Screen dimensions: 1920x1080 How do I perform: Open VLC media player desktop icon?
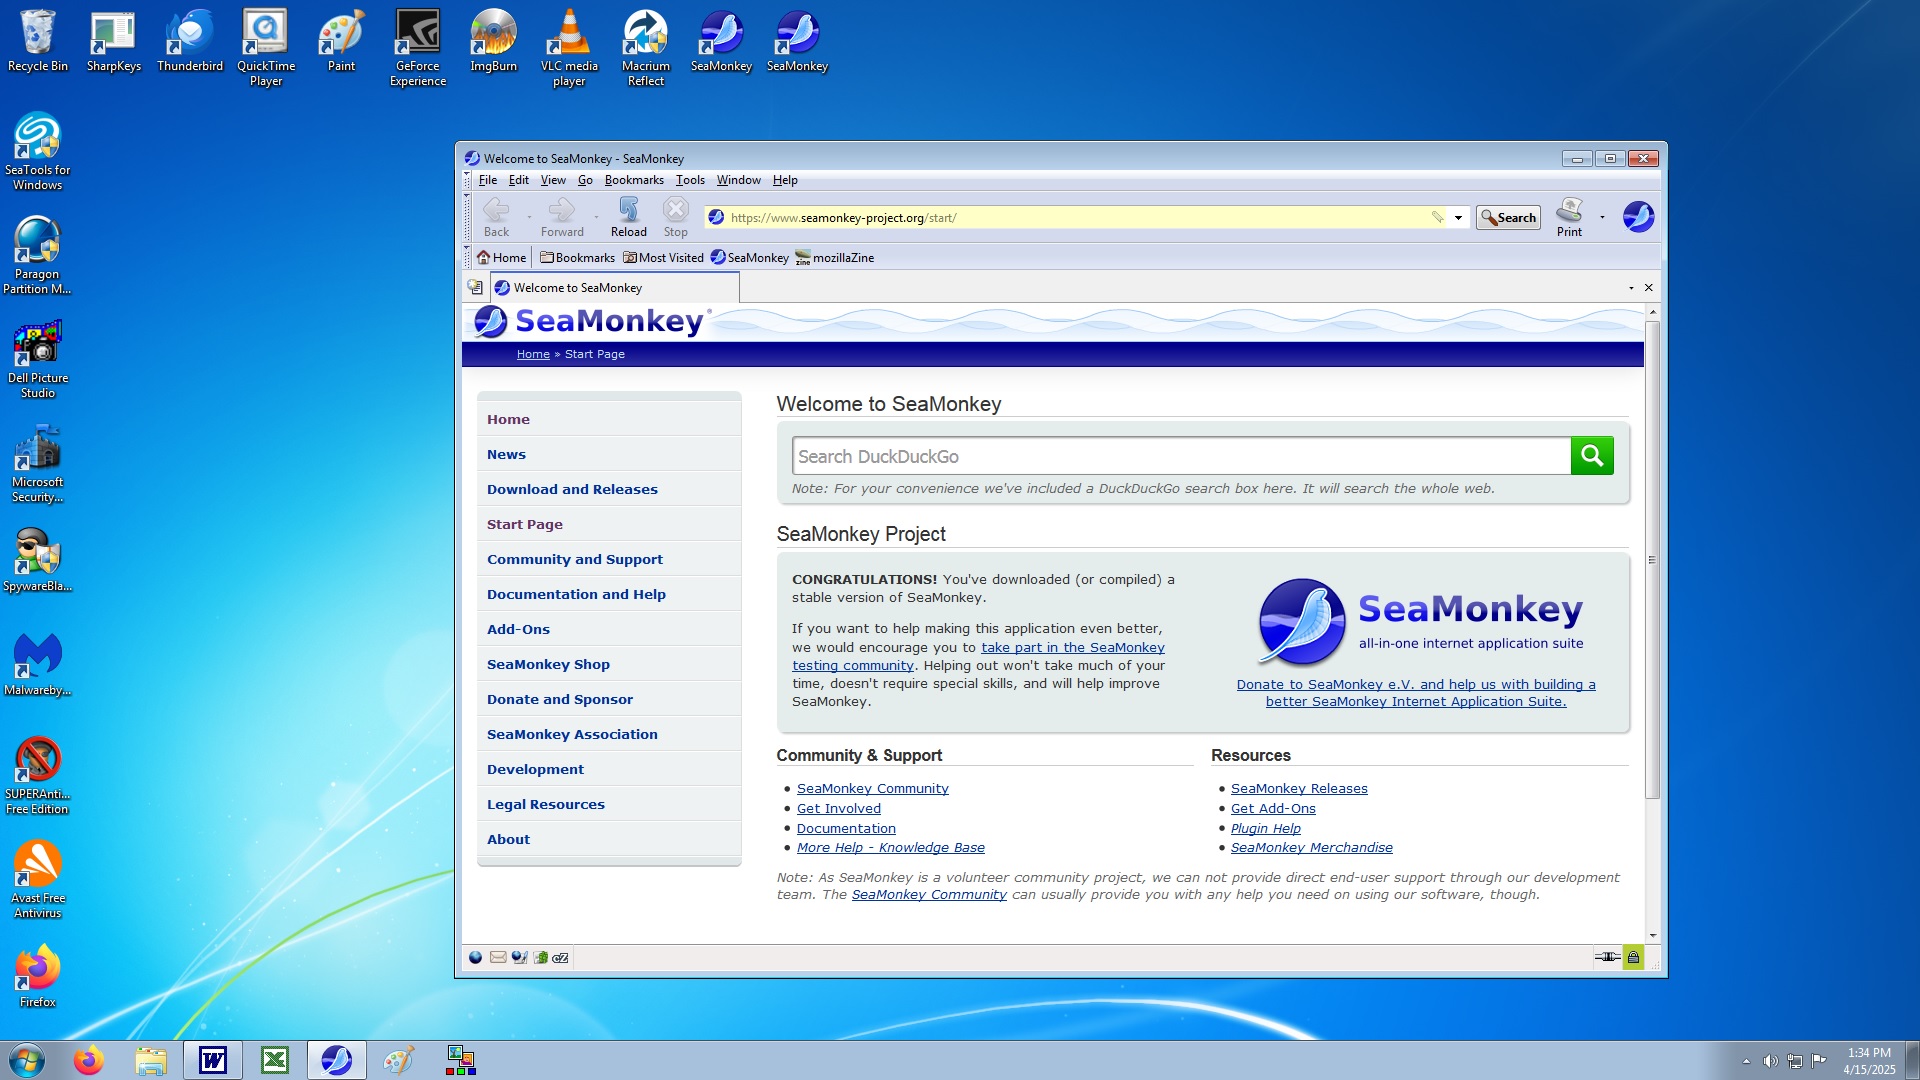(x=569, y=48)
